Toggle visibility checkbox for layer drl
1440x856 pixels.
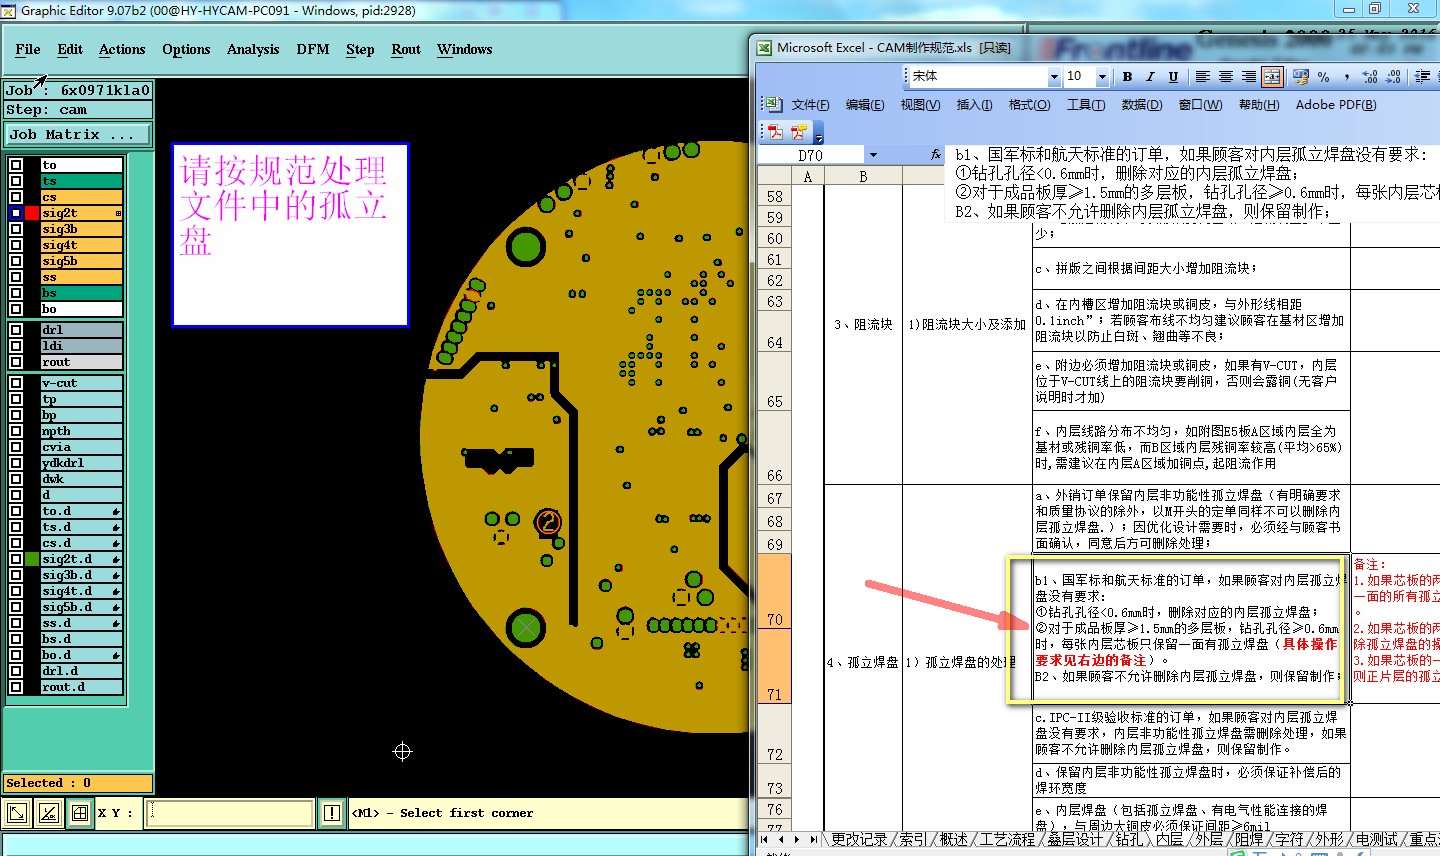(16, 330)
